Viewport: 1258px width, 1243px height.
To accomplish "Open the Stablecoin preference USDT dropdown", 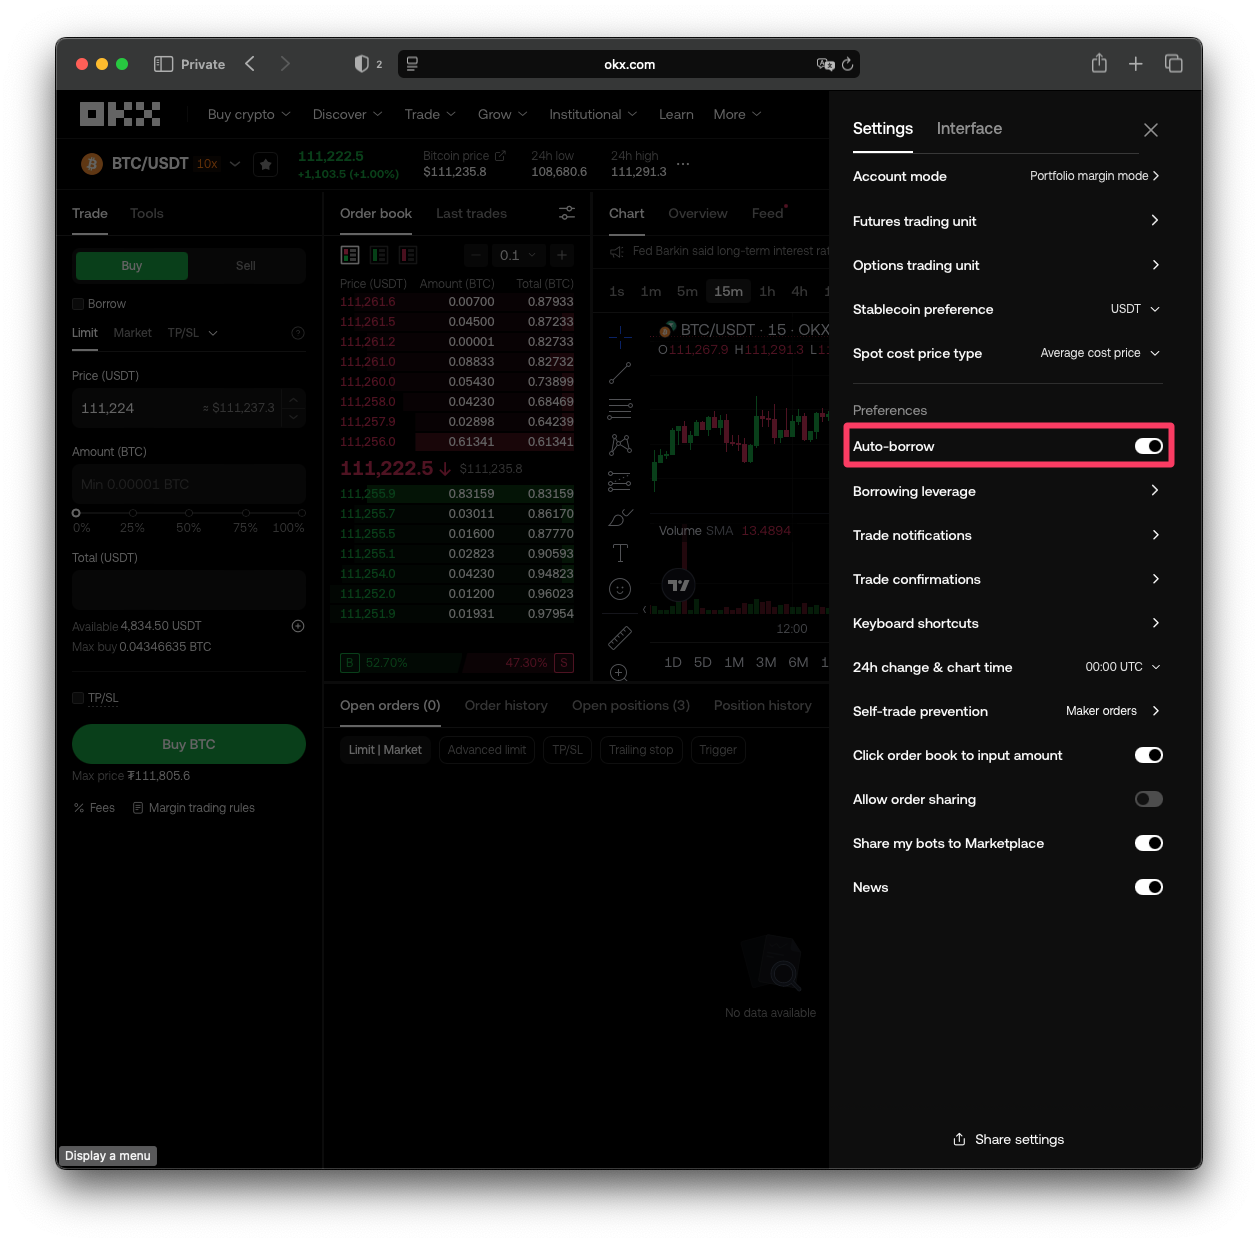I will tap(1134, 309).
